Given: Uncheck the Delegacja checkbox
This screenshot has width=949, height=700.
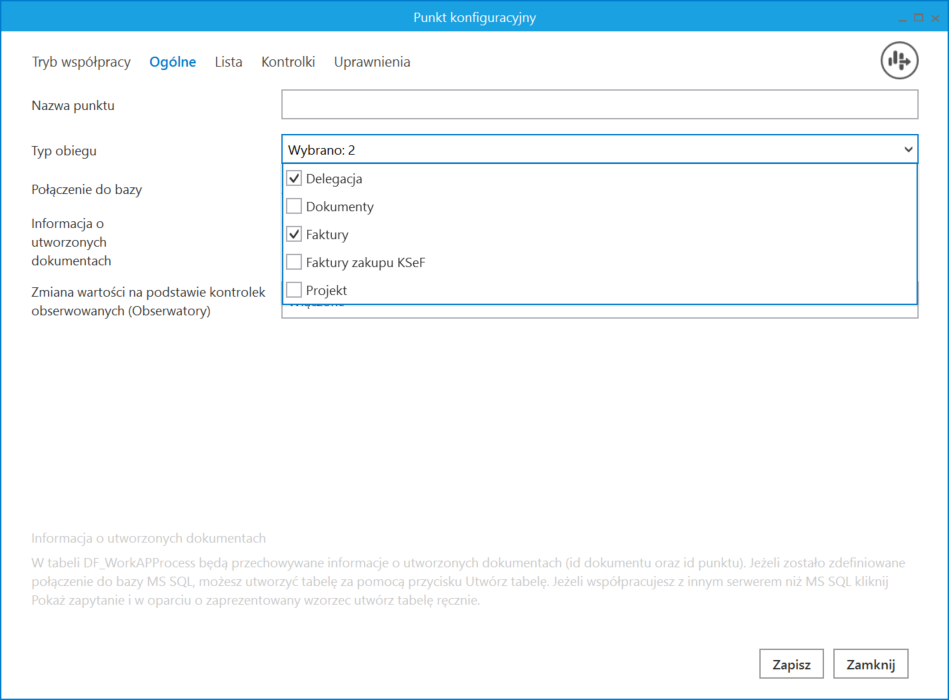Looking at the screenshot, I should coord(294,179).
